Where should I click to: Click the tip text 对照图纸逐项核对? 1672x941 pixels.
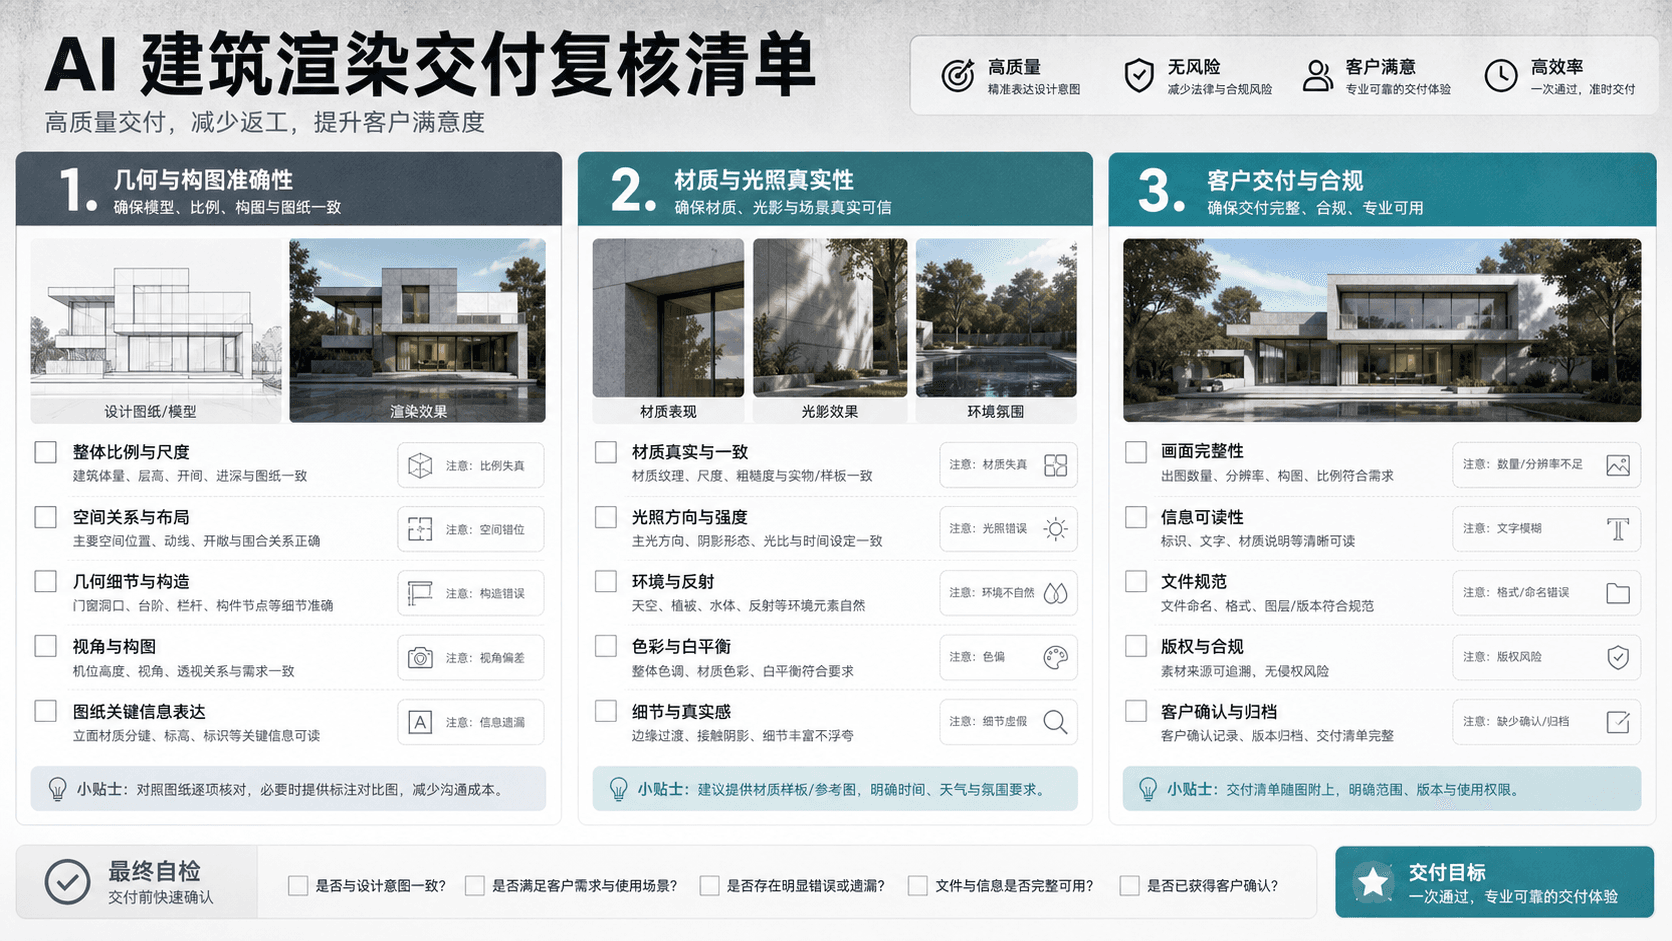coord(193,790)
